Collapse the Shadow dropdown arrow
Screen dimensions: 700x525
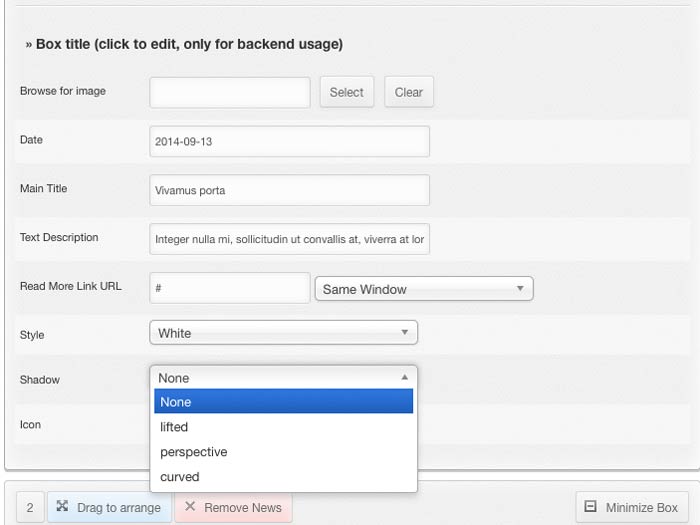pyautogui.click(x=404, y=378)
